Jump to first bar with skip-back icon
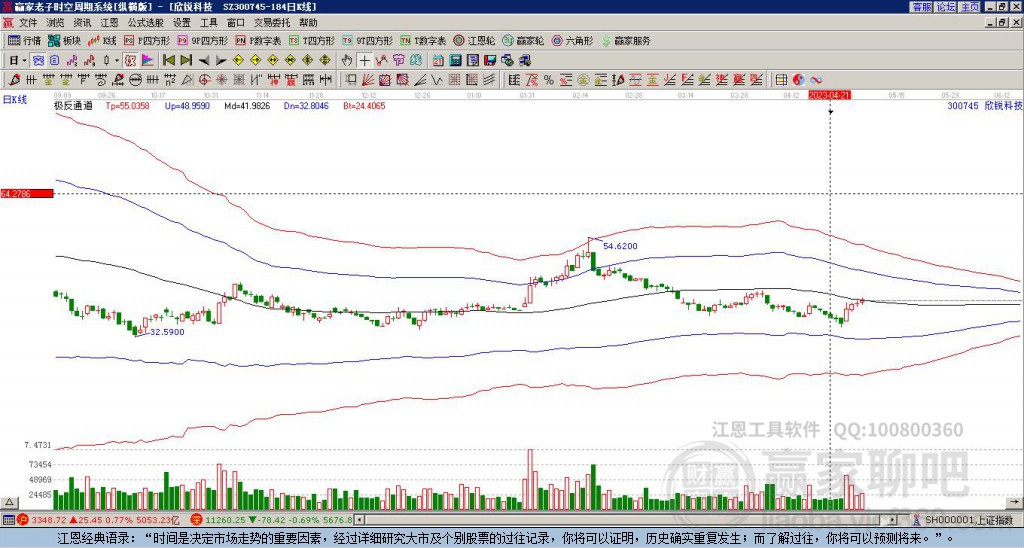Image resolution: width=1024 pixels, height=548 pixels. click(x=168, y=61)
